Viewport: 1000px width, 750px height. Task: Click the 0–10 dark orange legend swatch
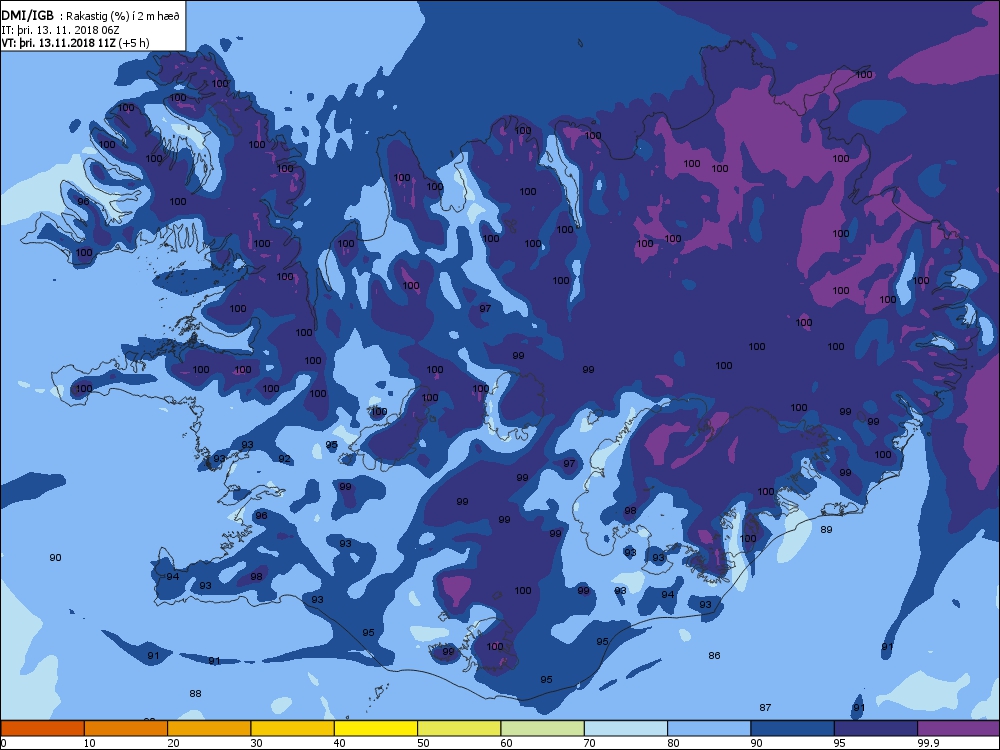click(x=42, y=728)
